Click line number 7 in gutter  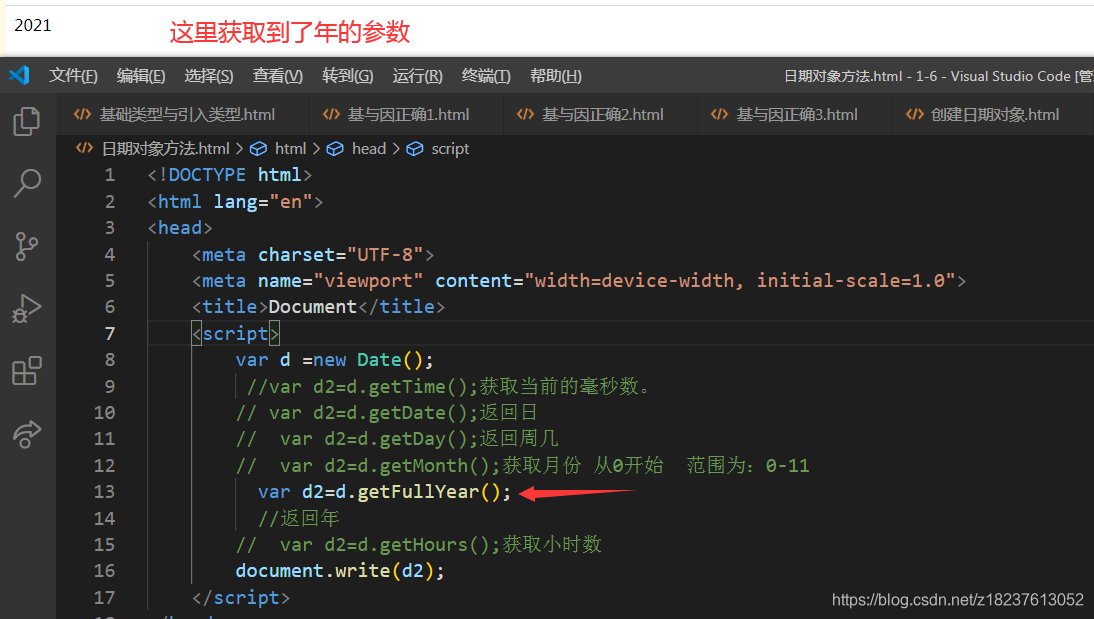pos(110,334)
